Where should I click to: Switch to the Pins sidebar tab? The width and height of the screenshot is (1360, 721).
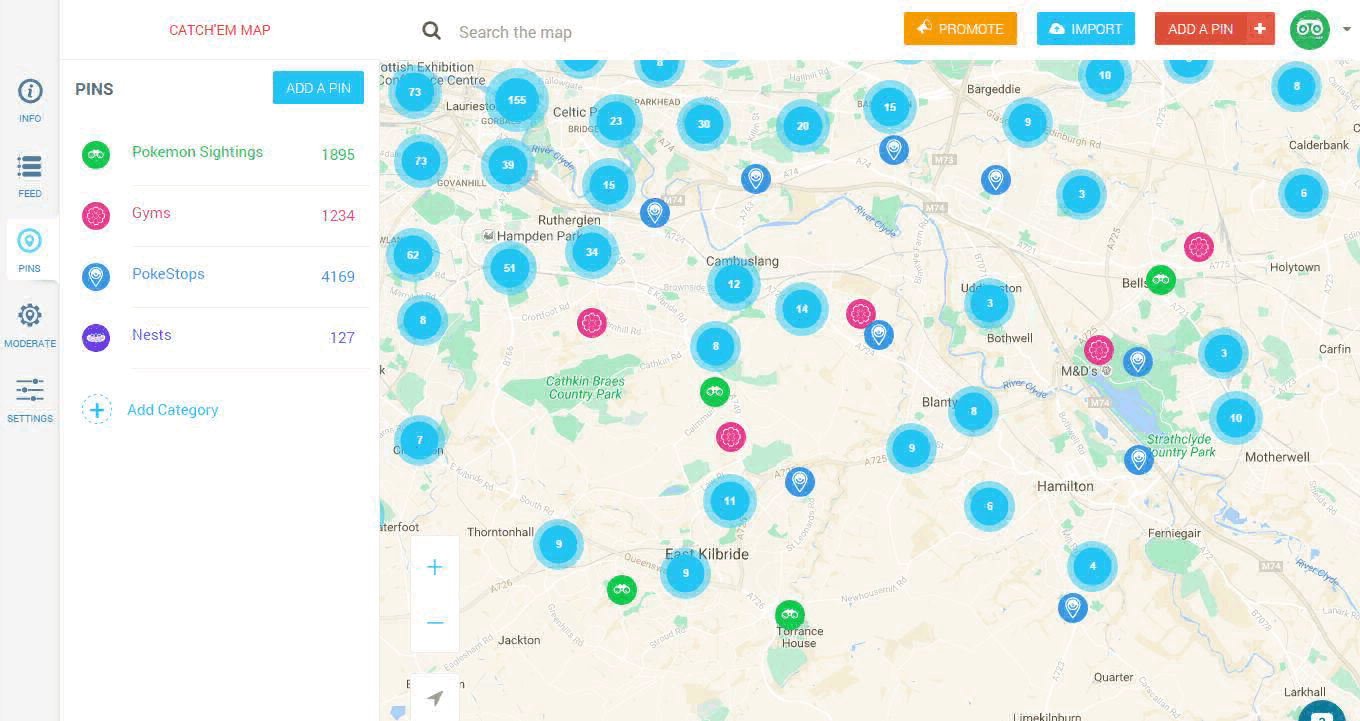(30, 249)
